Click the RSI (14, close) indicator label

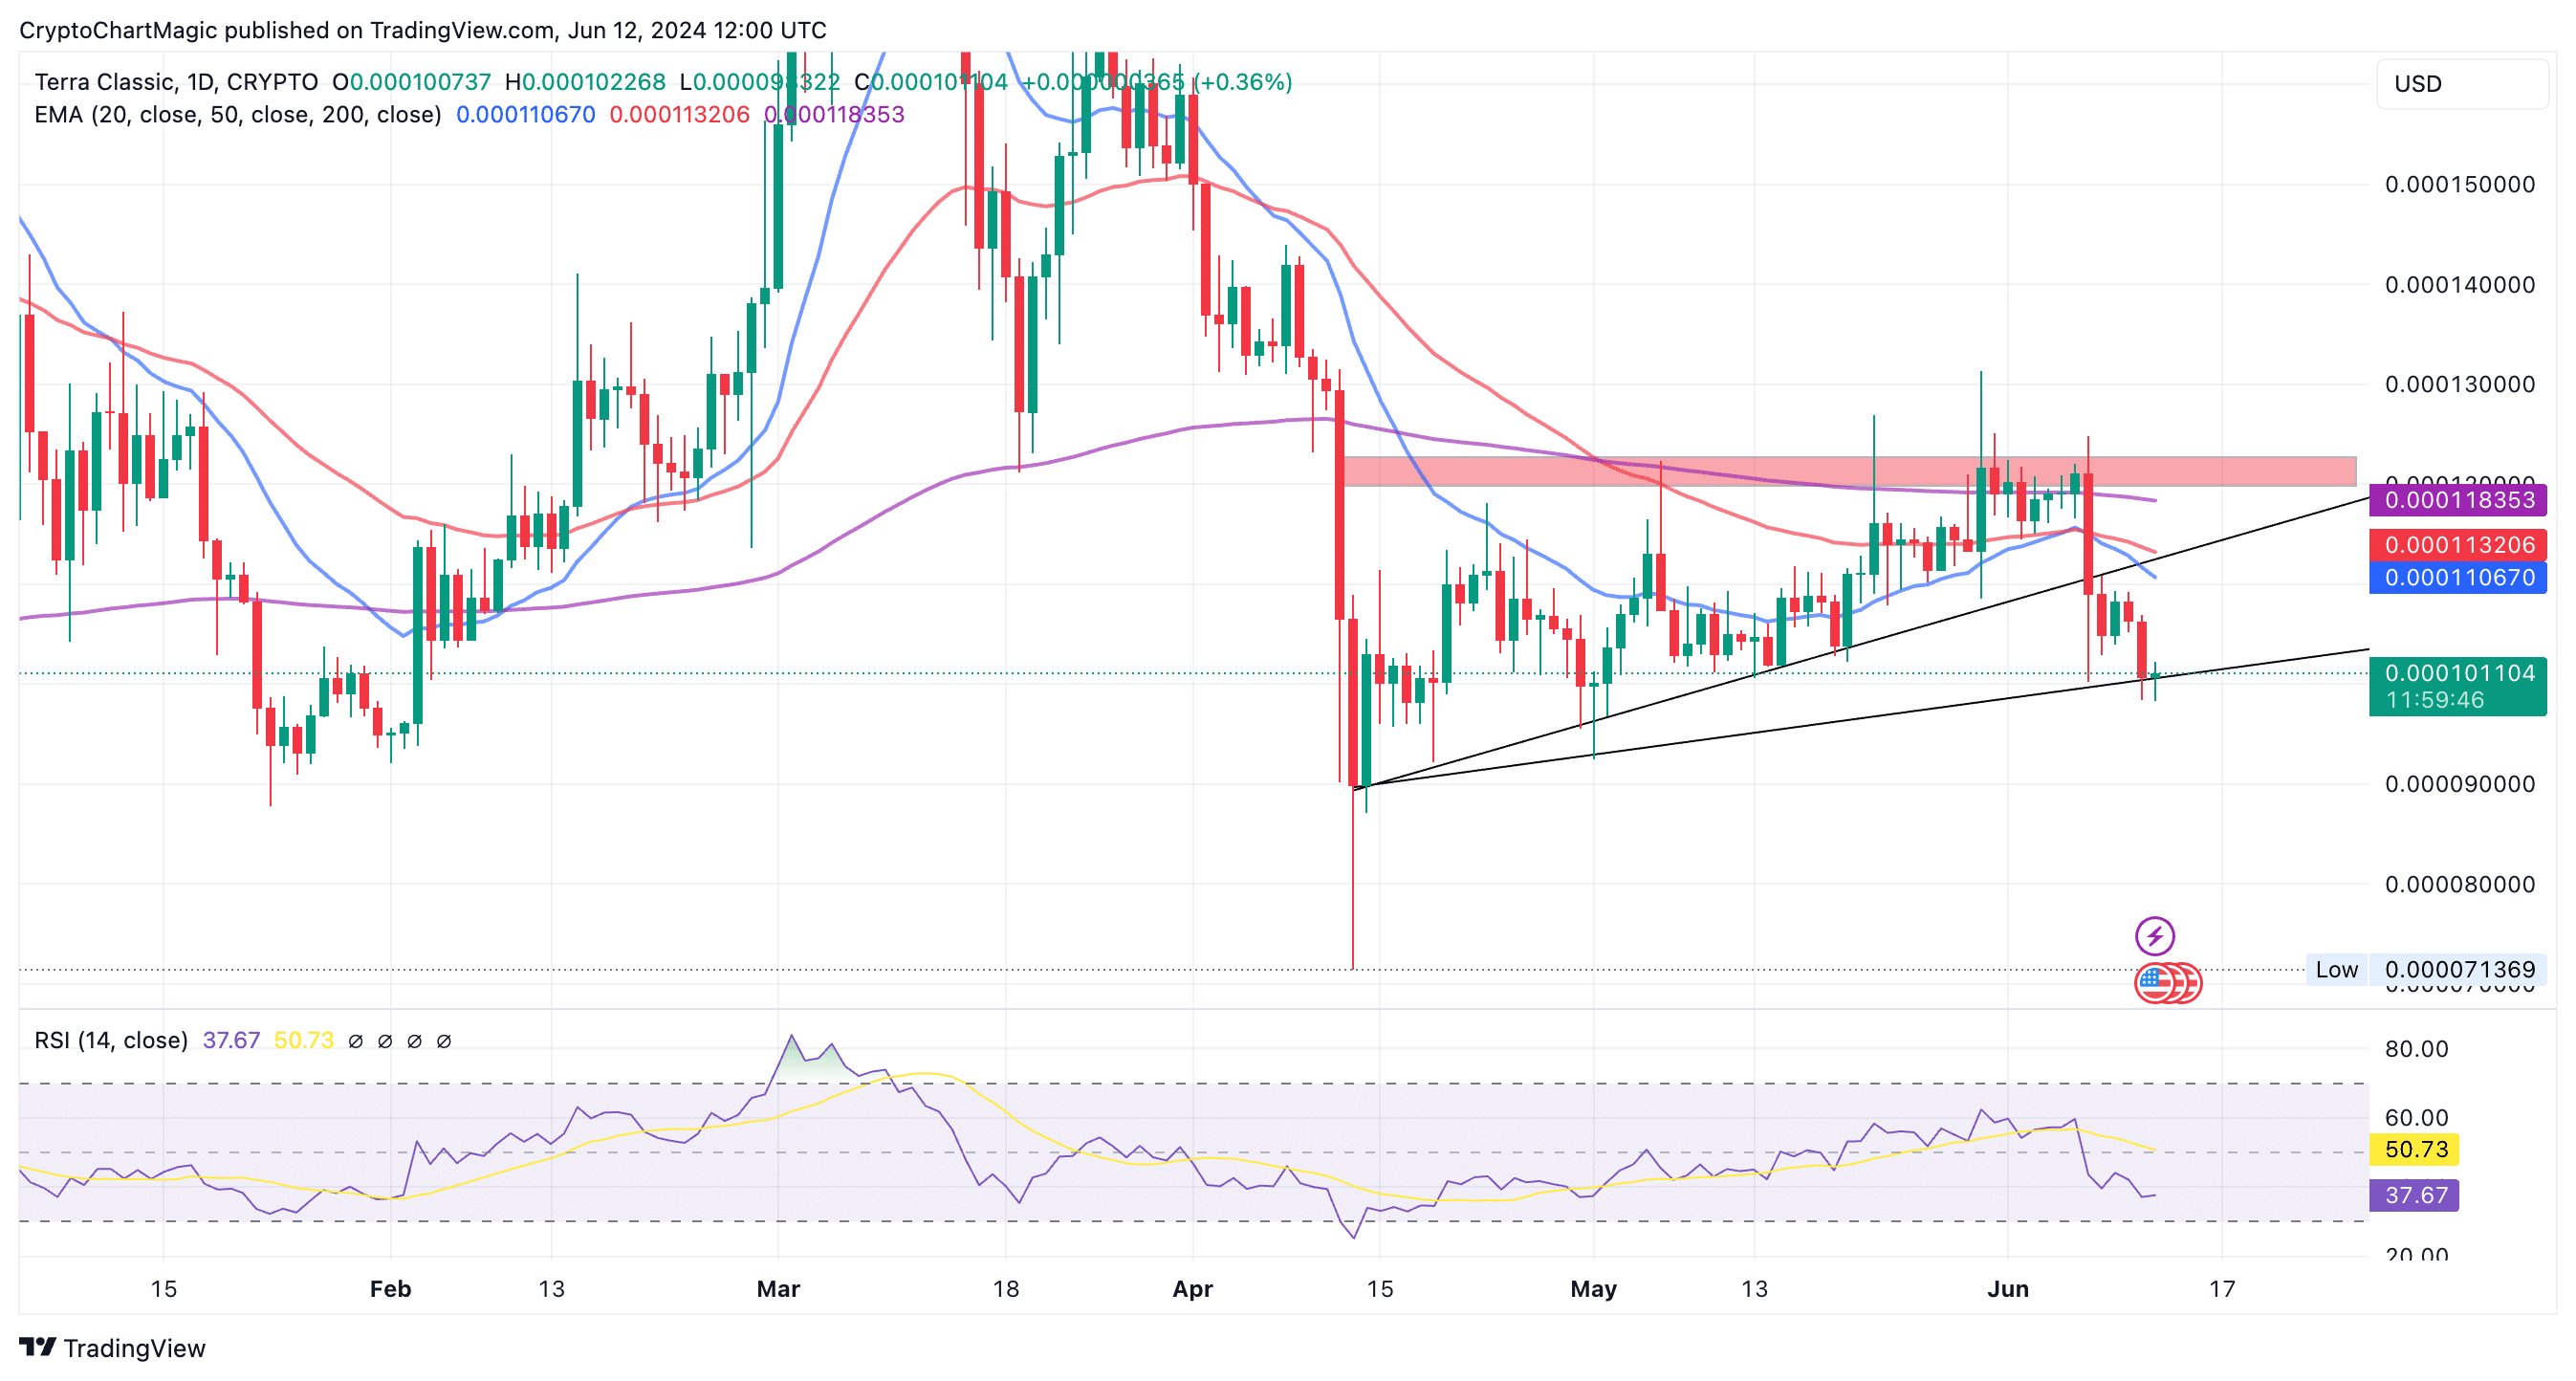[x=111, y=1040]
